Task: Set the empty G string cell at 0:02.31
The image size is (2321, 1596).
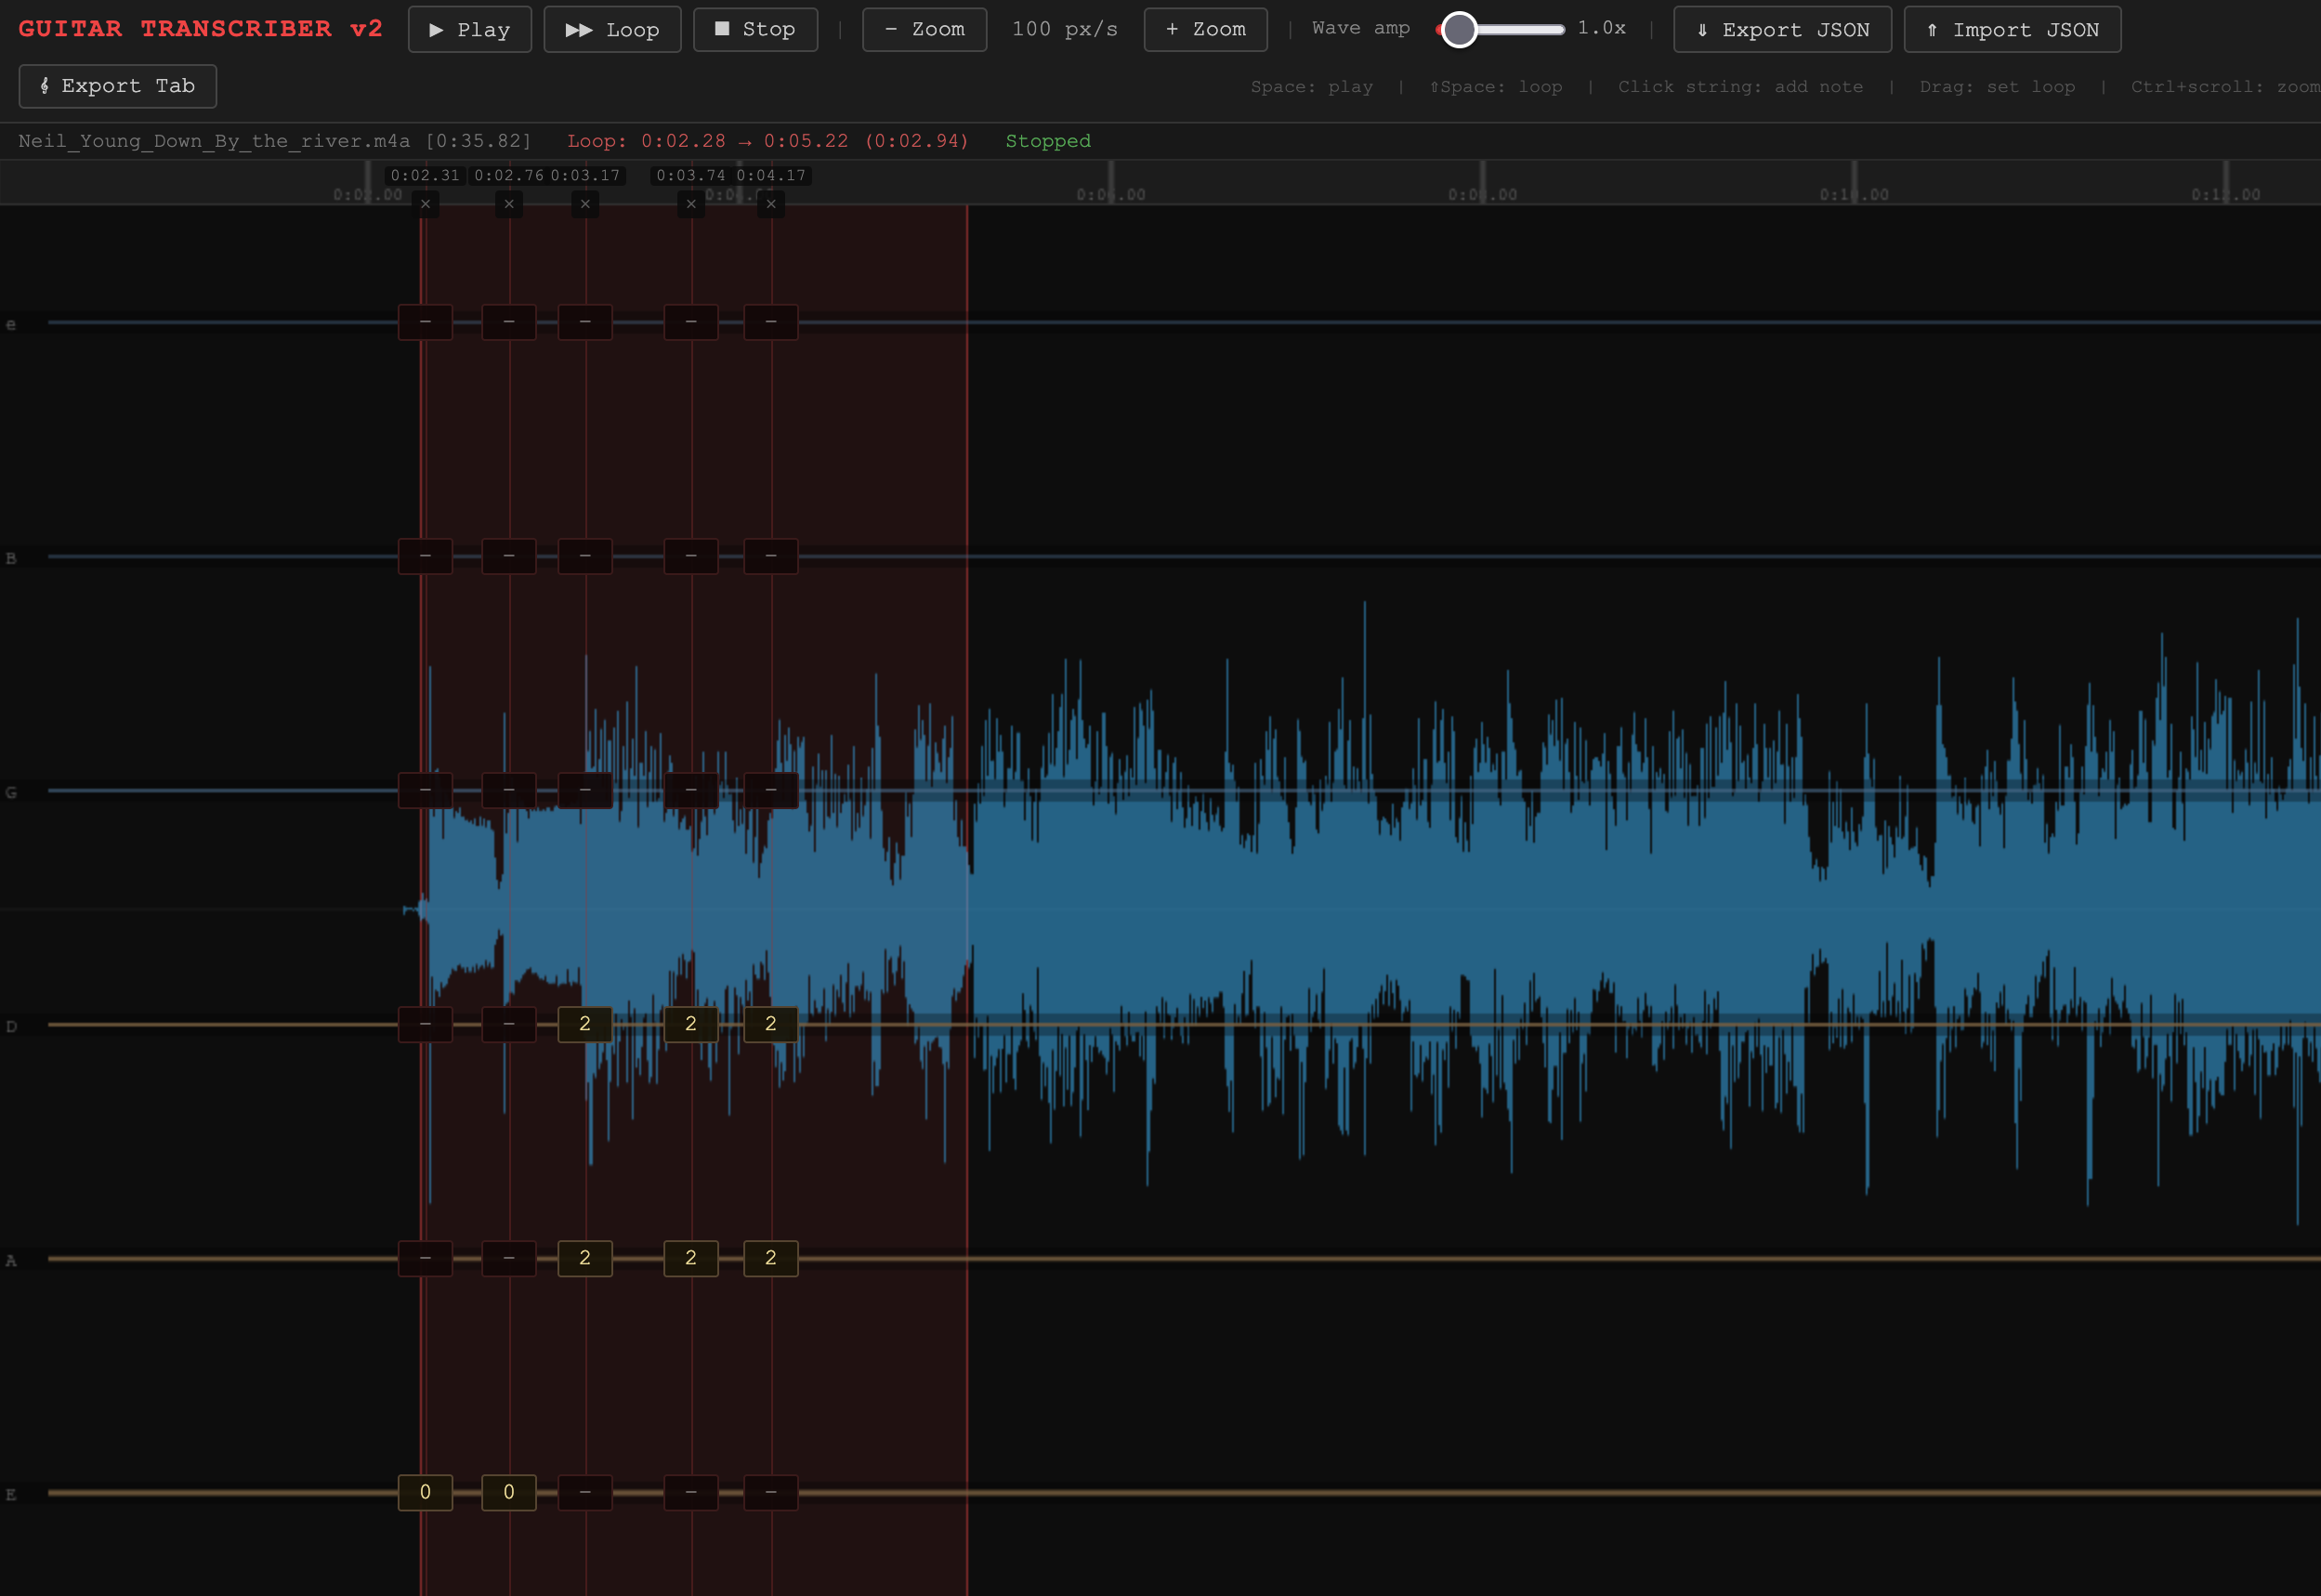Action: pos(425,790)
